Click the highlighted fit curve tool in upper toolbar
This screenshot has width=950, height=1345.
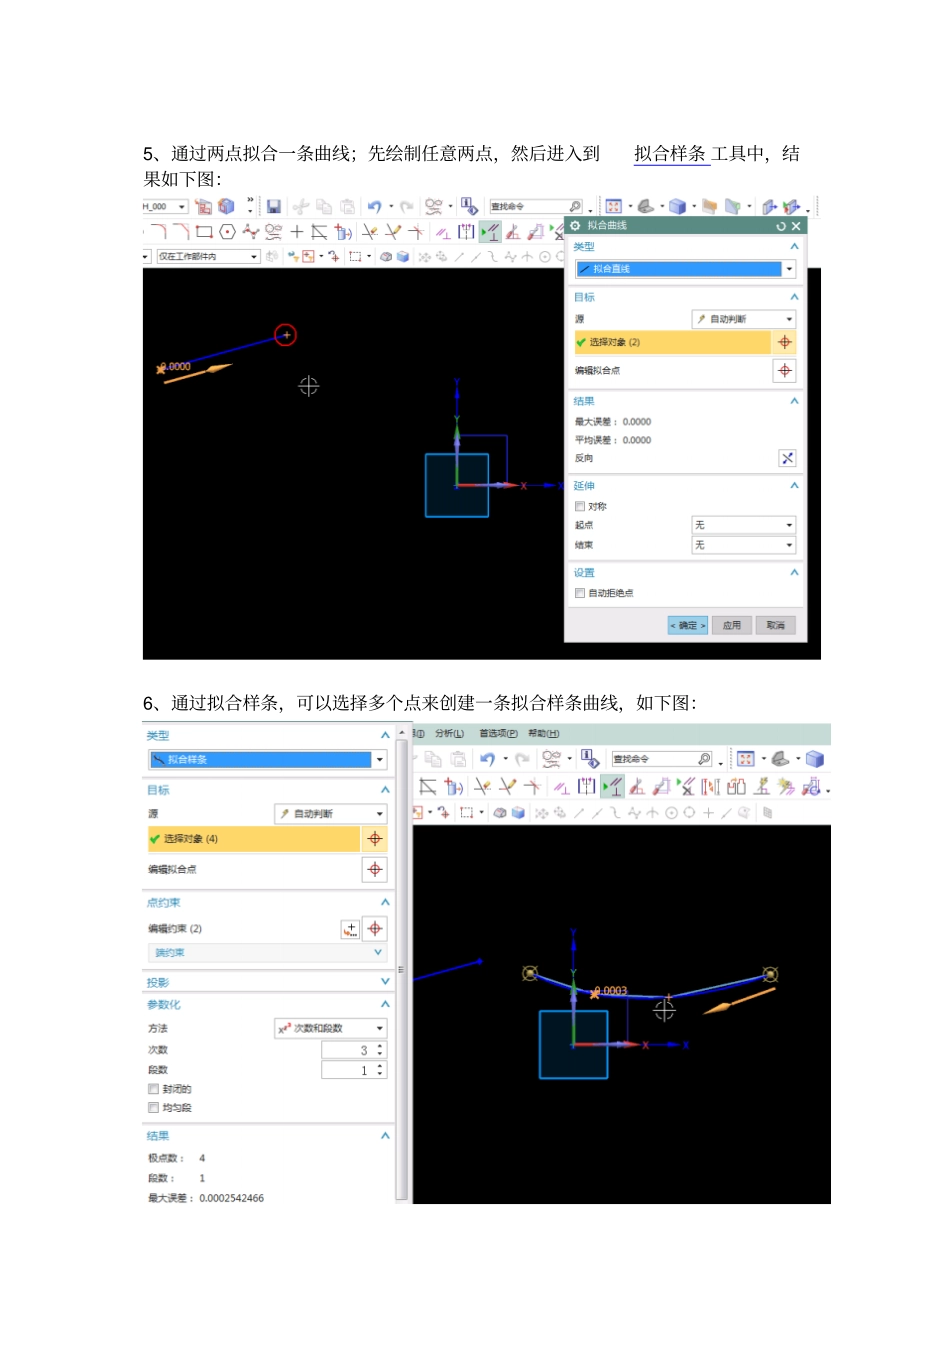pyautogui.click(x=489, y=232)
